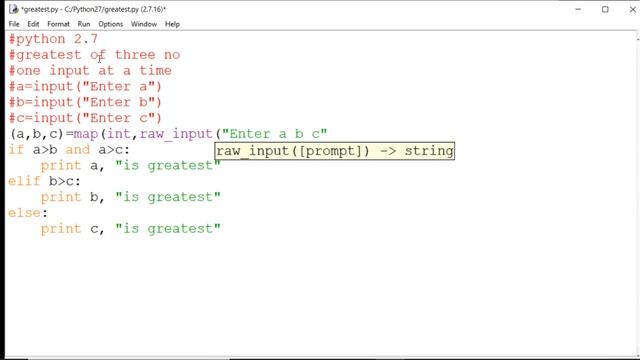This screenshot has height=360, width=640.
Task: Open the Edit menu
Action: pyautogui.click(x=33, y=24)
